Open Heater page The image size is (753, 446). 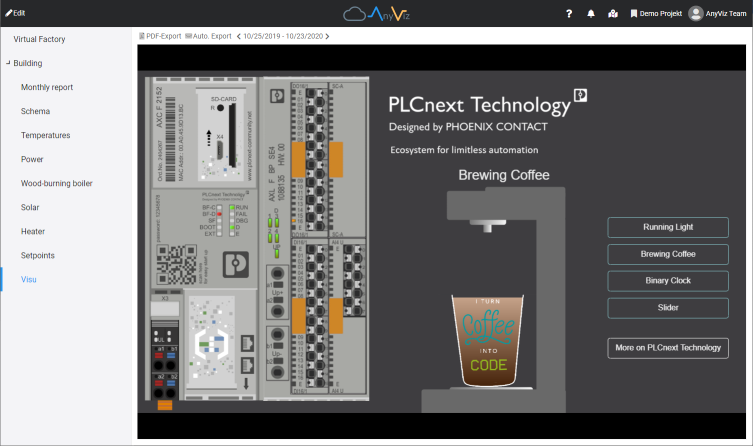(x=33, y=231)
